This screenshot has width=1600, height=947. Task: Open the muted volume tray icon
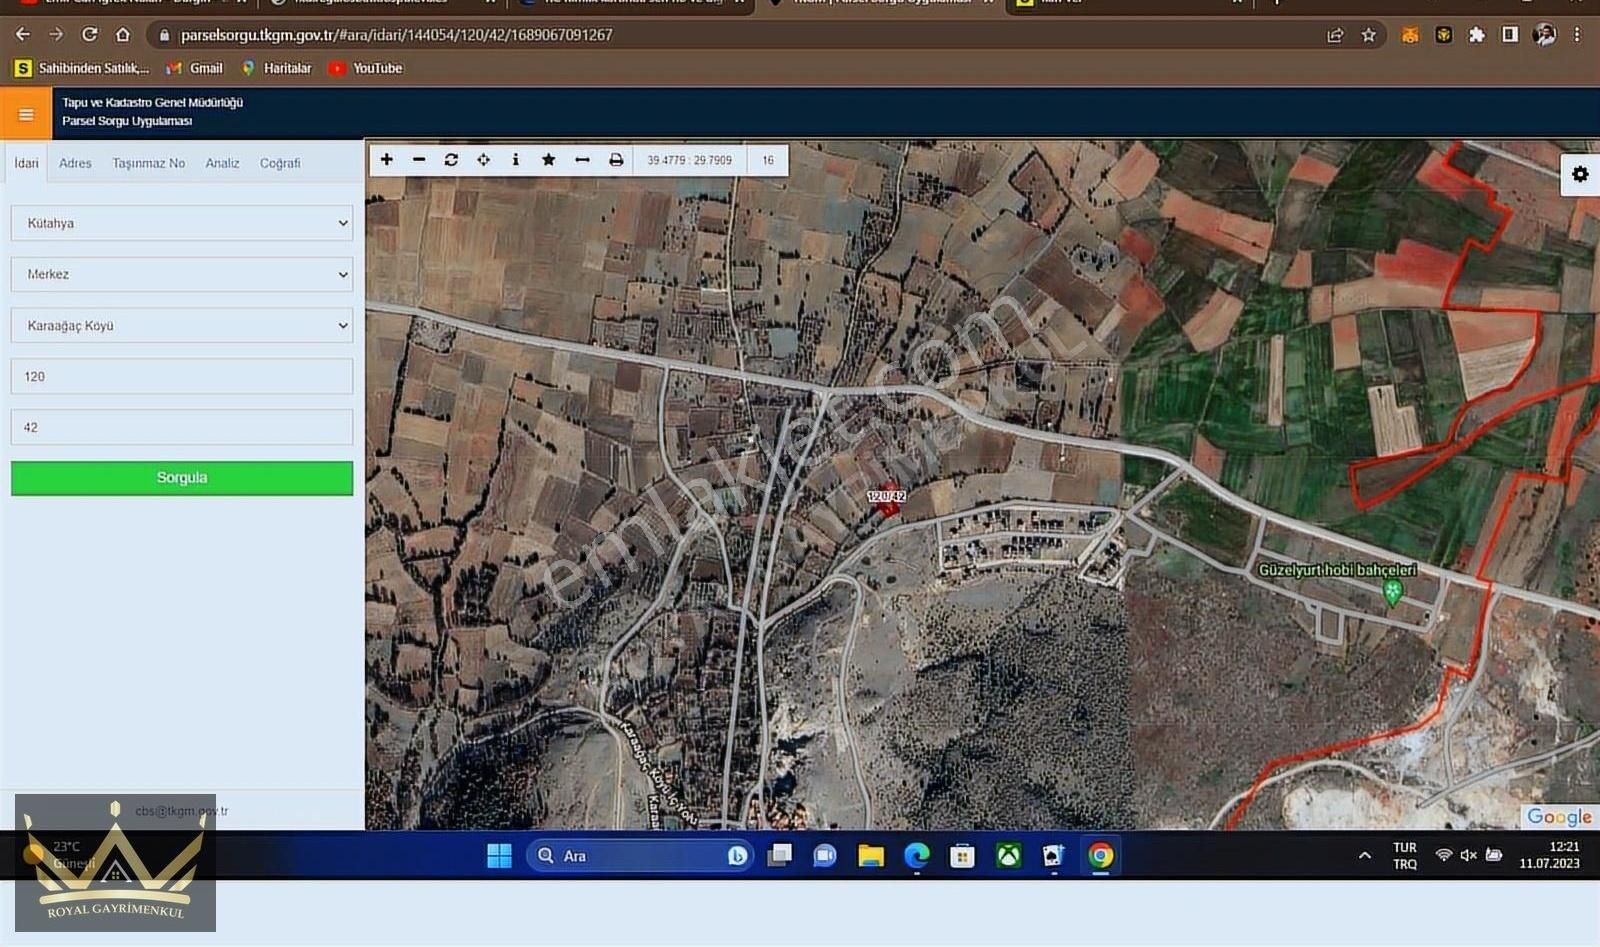(1468, 855)
